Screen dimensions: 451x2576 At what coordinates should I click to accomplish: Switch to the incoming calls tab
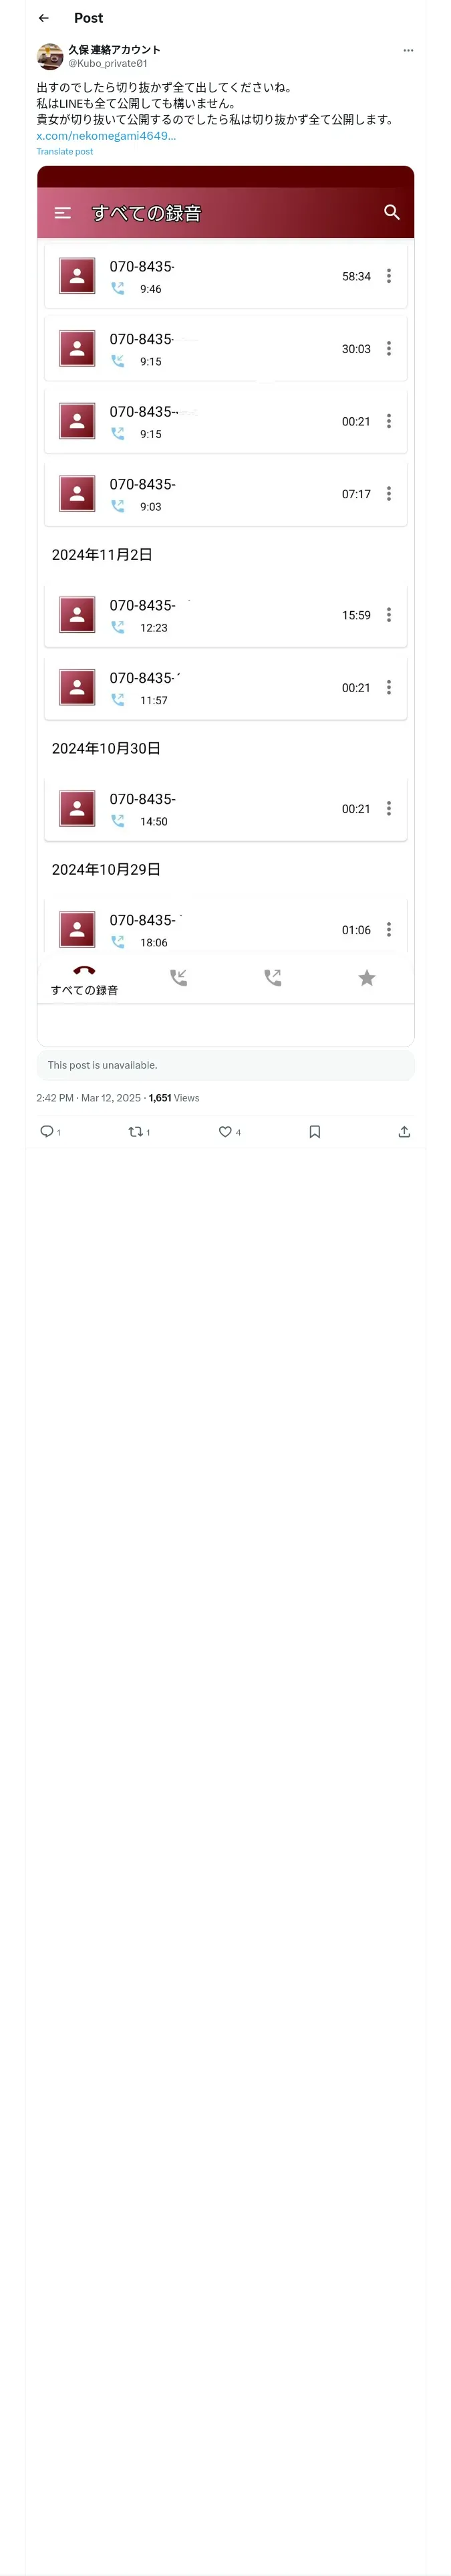click(x=179, y=977)
